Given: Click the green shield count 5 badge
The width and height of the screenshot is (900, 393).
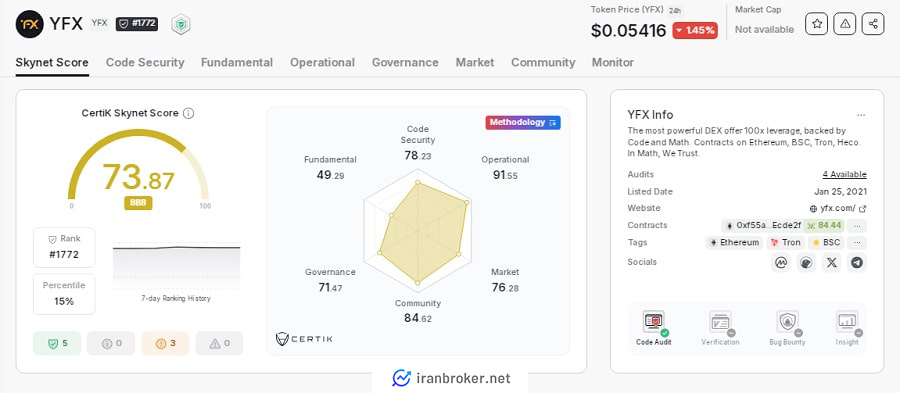Looking at the screenshot, I should click(57, 343).
